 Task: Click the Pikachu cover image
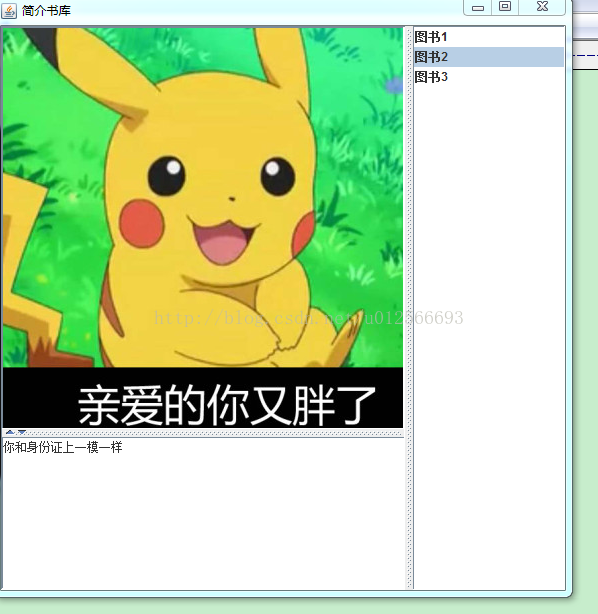(x=203, y=228)
